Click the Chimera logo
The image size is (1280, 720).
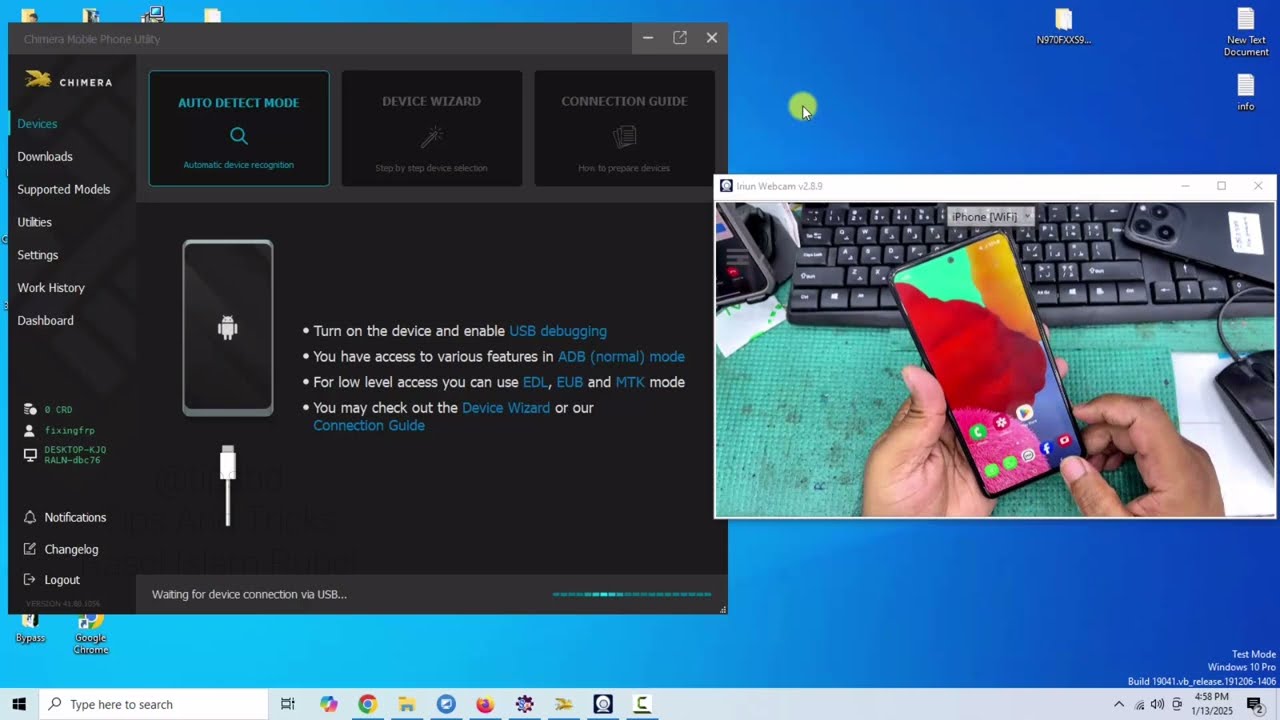pos(68,81)
